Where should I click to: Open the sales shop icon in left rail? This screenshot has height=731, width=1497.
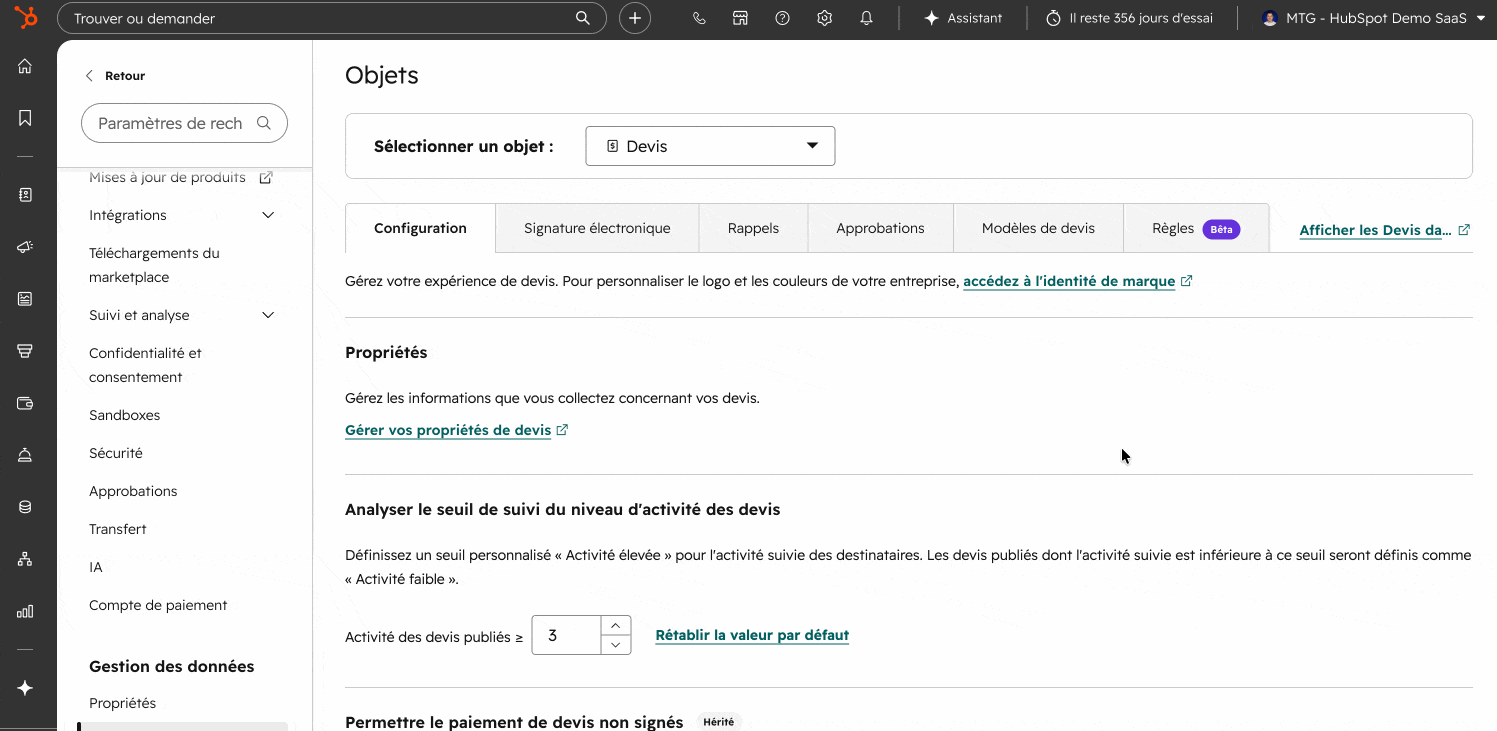tap(25, 351)
